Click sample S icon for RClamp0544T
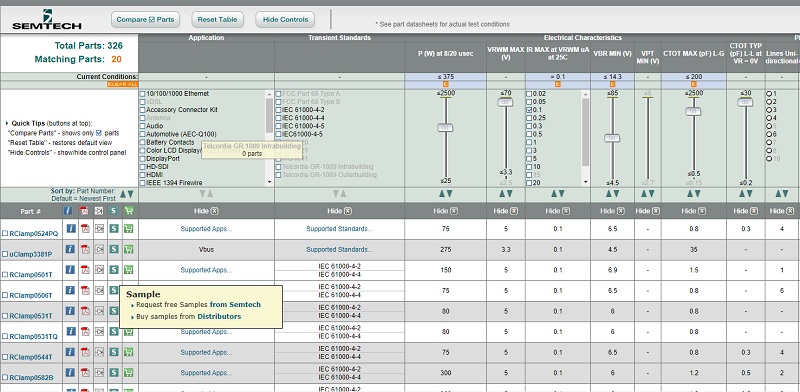800x392 pixels. click(114, 352)
